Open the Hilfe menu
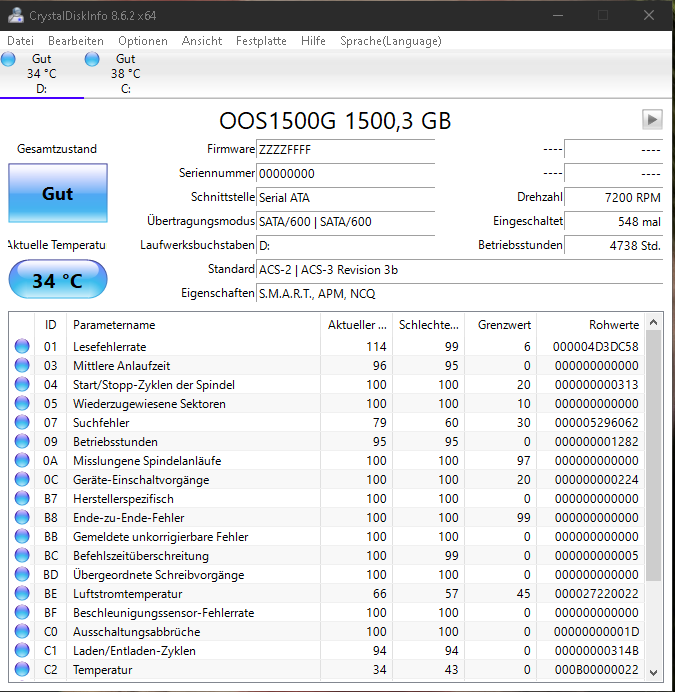This screenshot has height=692, width=675. click(313, 41)
